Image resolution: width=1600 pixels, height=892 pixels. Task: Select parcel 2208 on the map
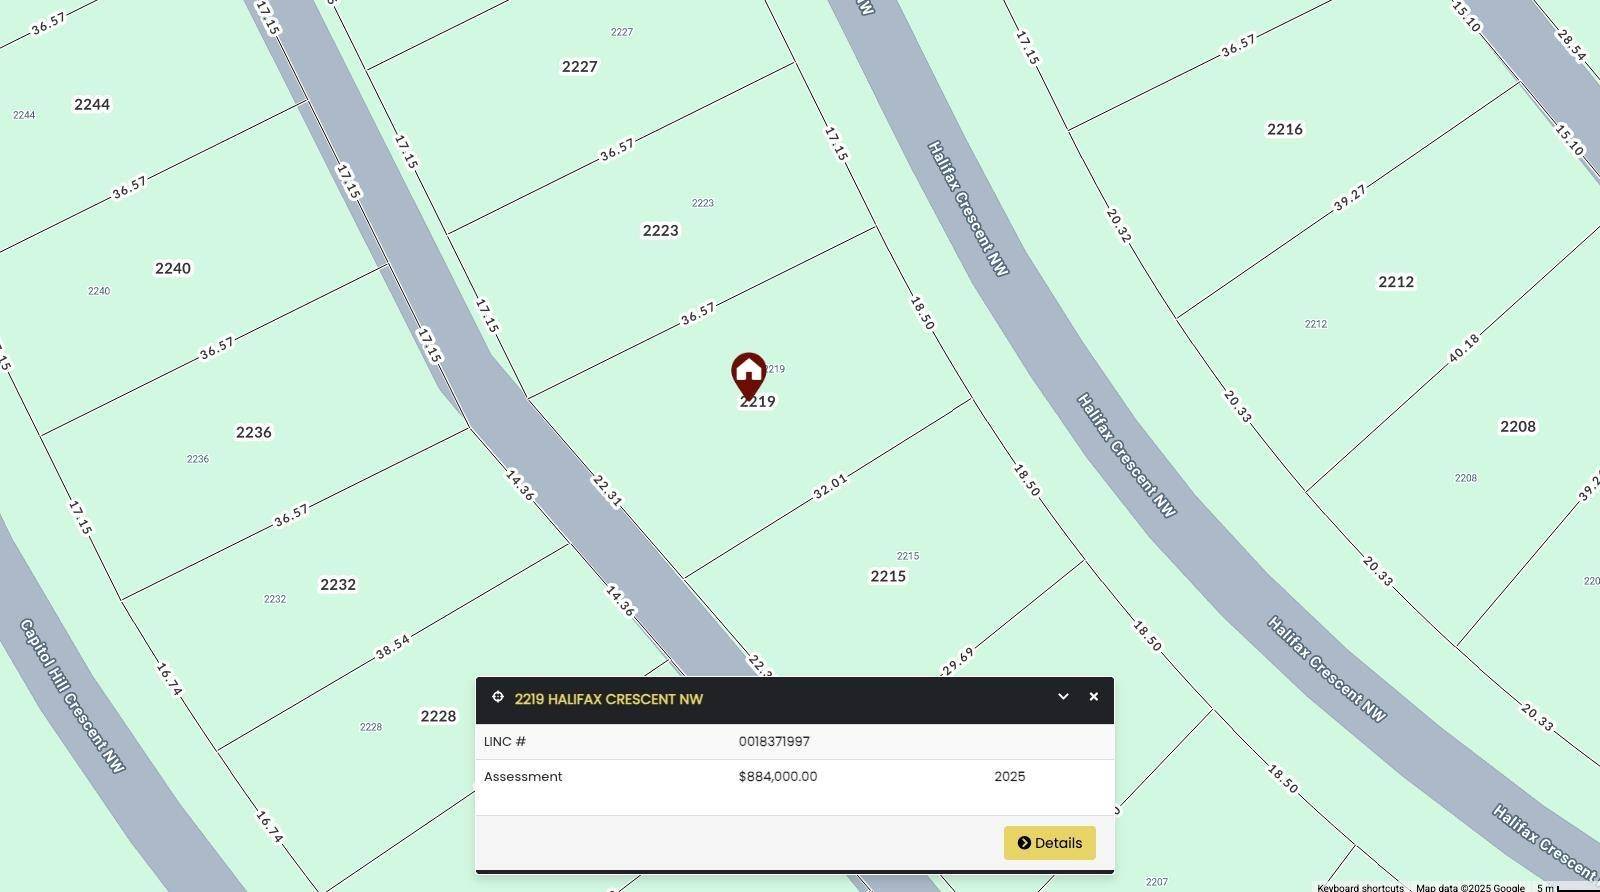pos(1518,427)
